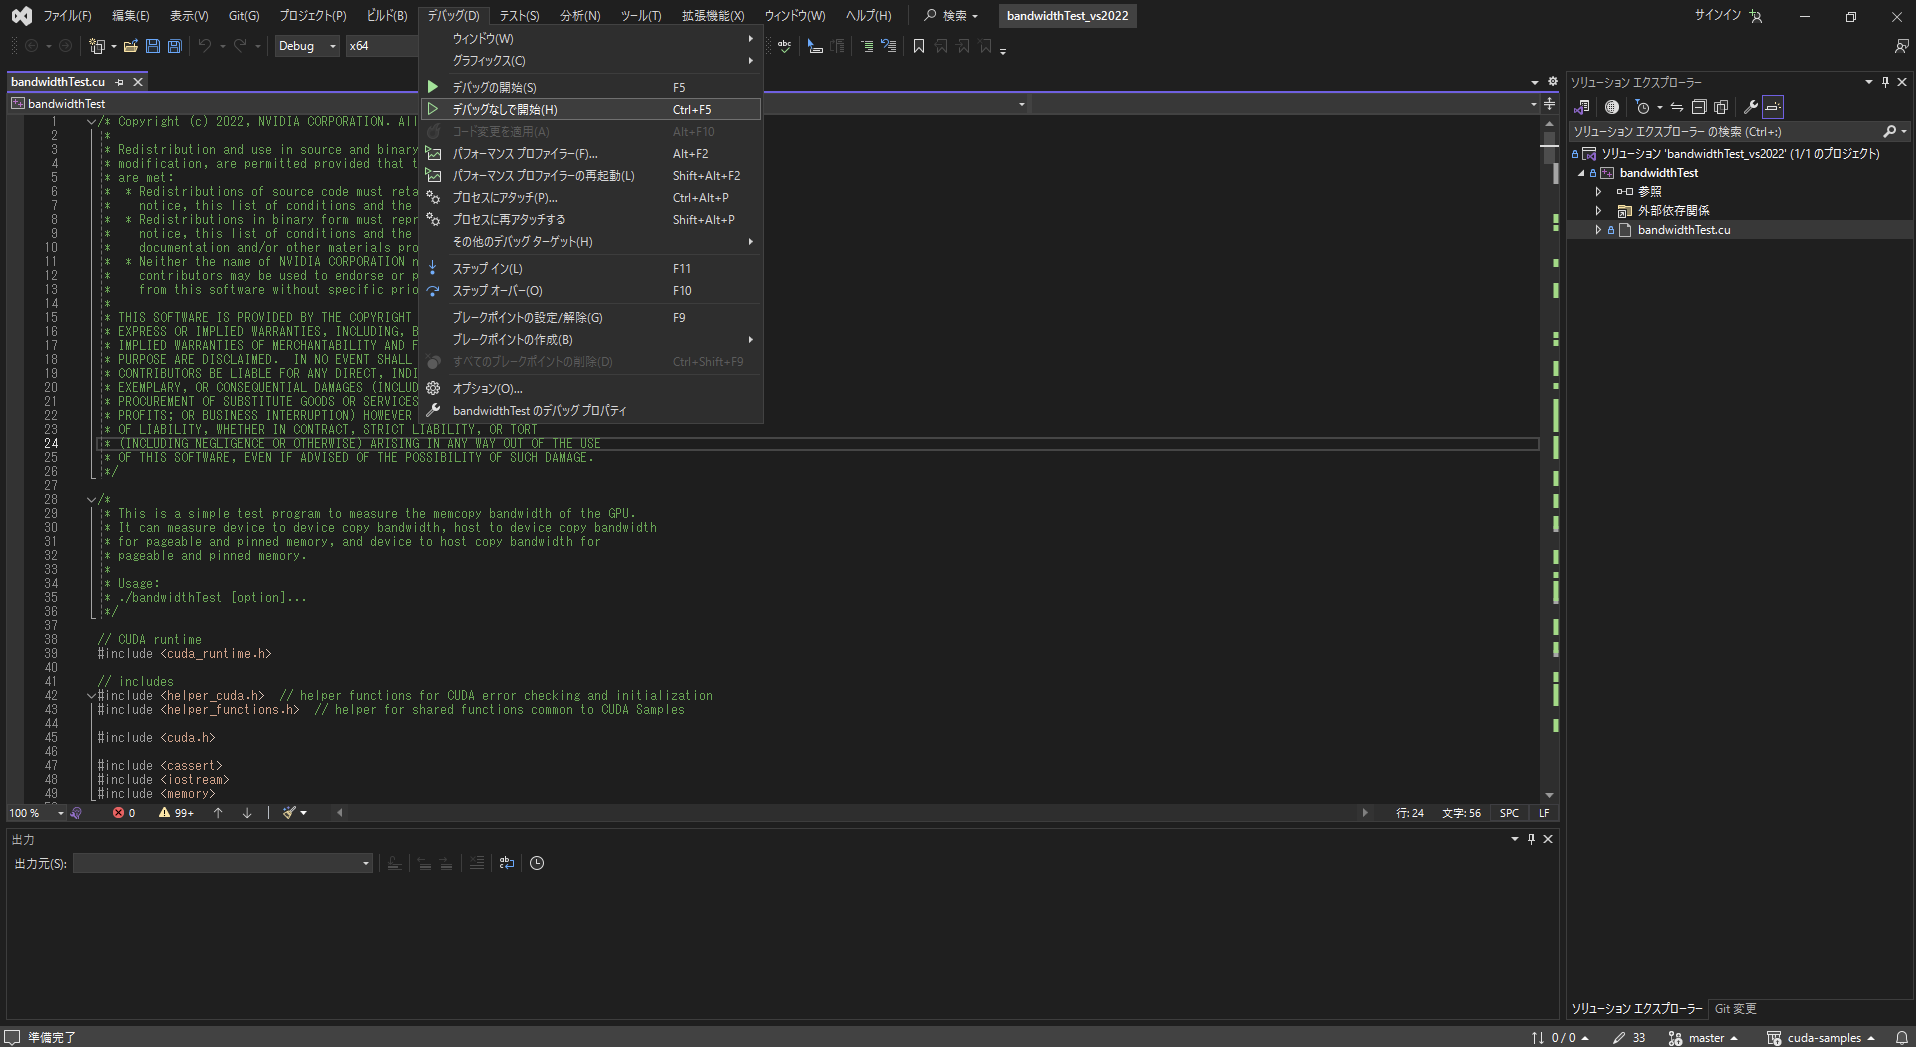
Task: Toggle preview selected items in Solution Explorer
Action: click(x=1773, y=107)
